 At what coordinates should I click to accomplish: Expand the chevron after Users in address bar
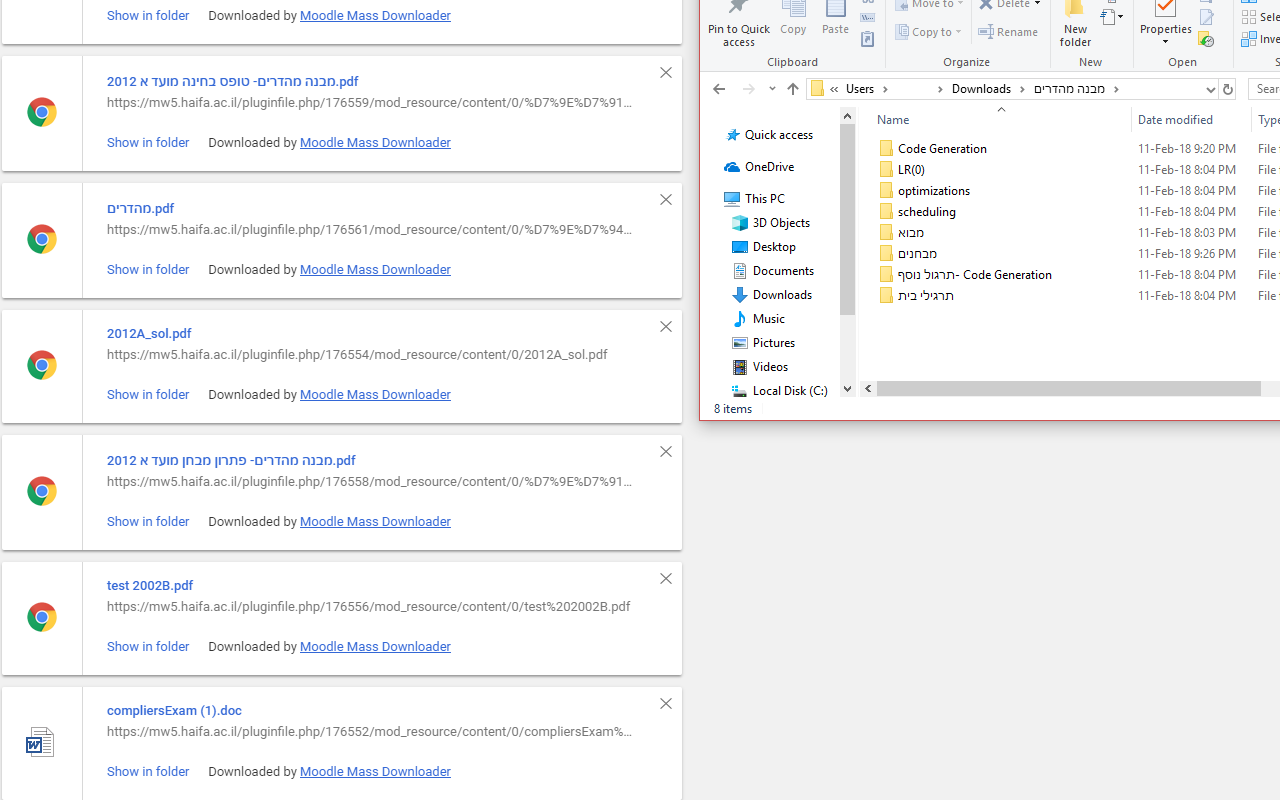point(885,89)
